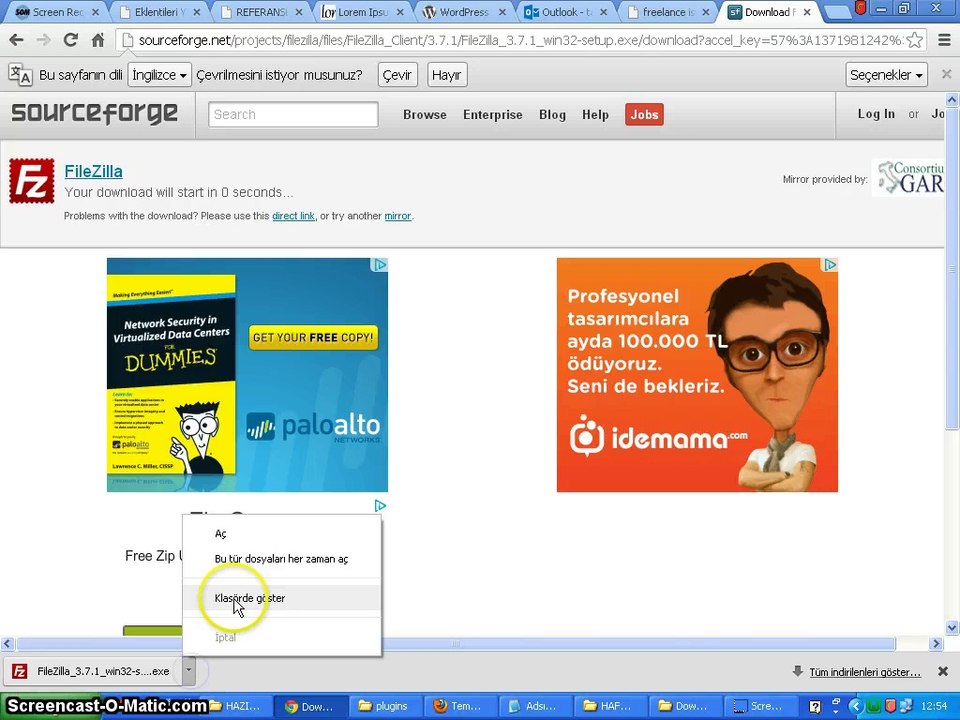This screenshot has width=960, height=720.
Task: Switch to the 'Outlook' tab
Action: point(565,12)
